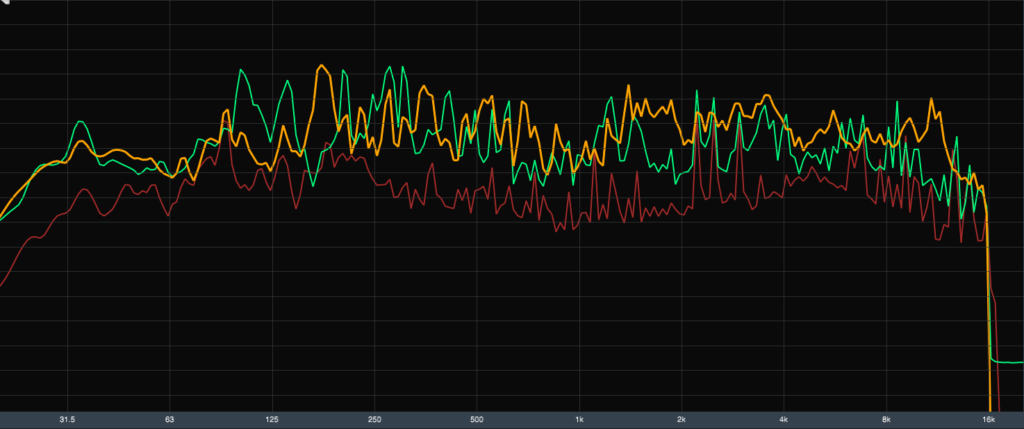The image size is (1024, 429).
Task: Select the flat green line right of 16k
Action: coord(1006,360)
